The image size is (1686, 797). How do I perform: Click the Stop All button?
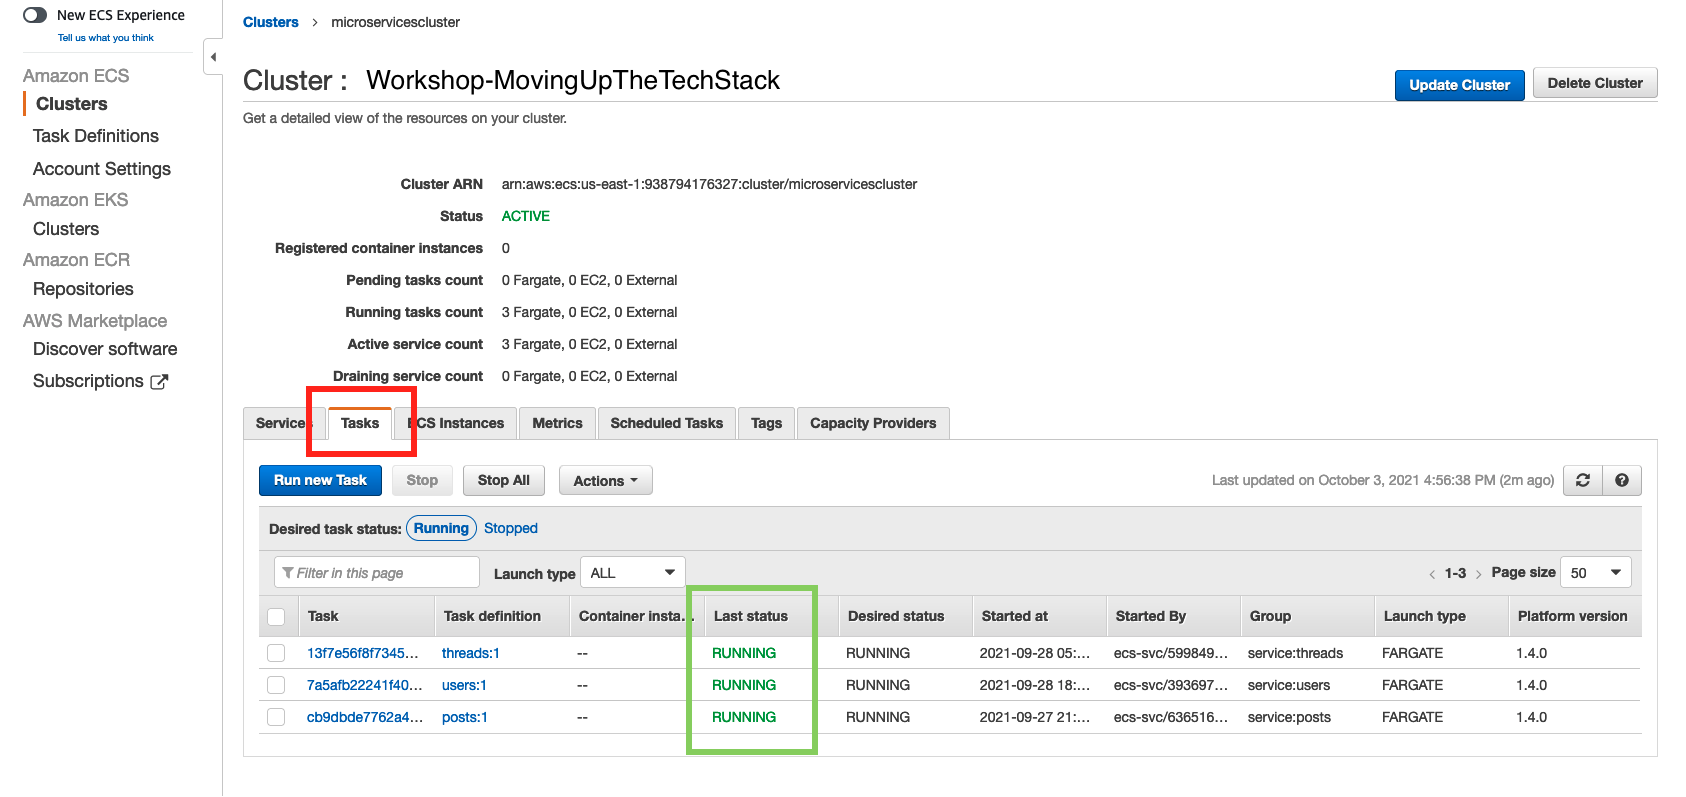tap(504, 480)
